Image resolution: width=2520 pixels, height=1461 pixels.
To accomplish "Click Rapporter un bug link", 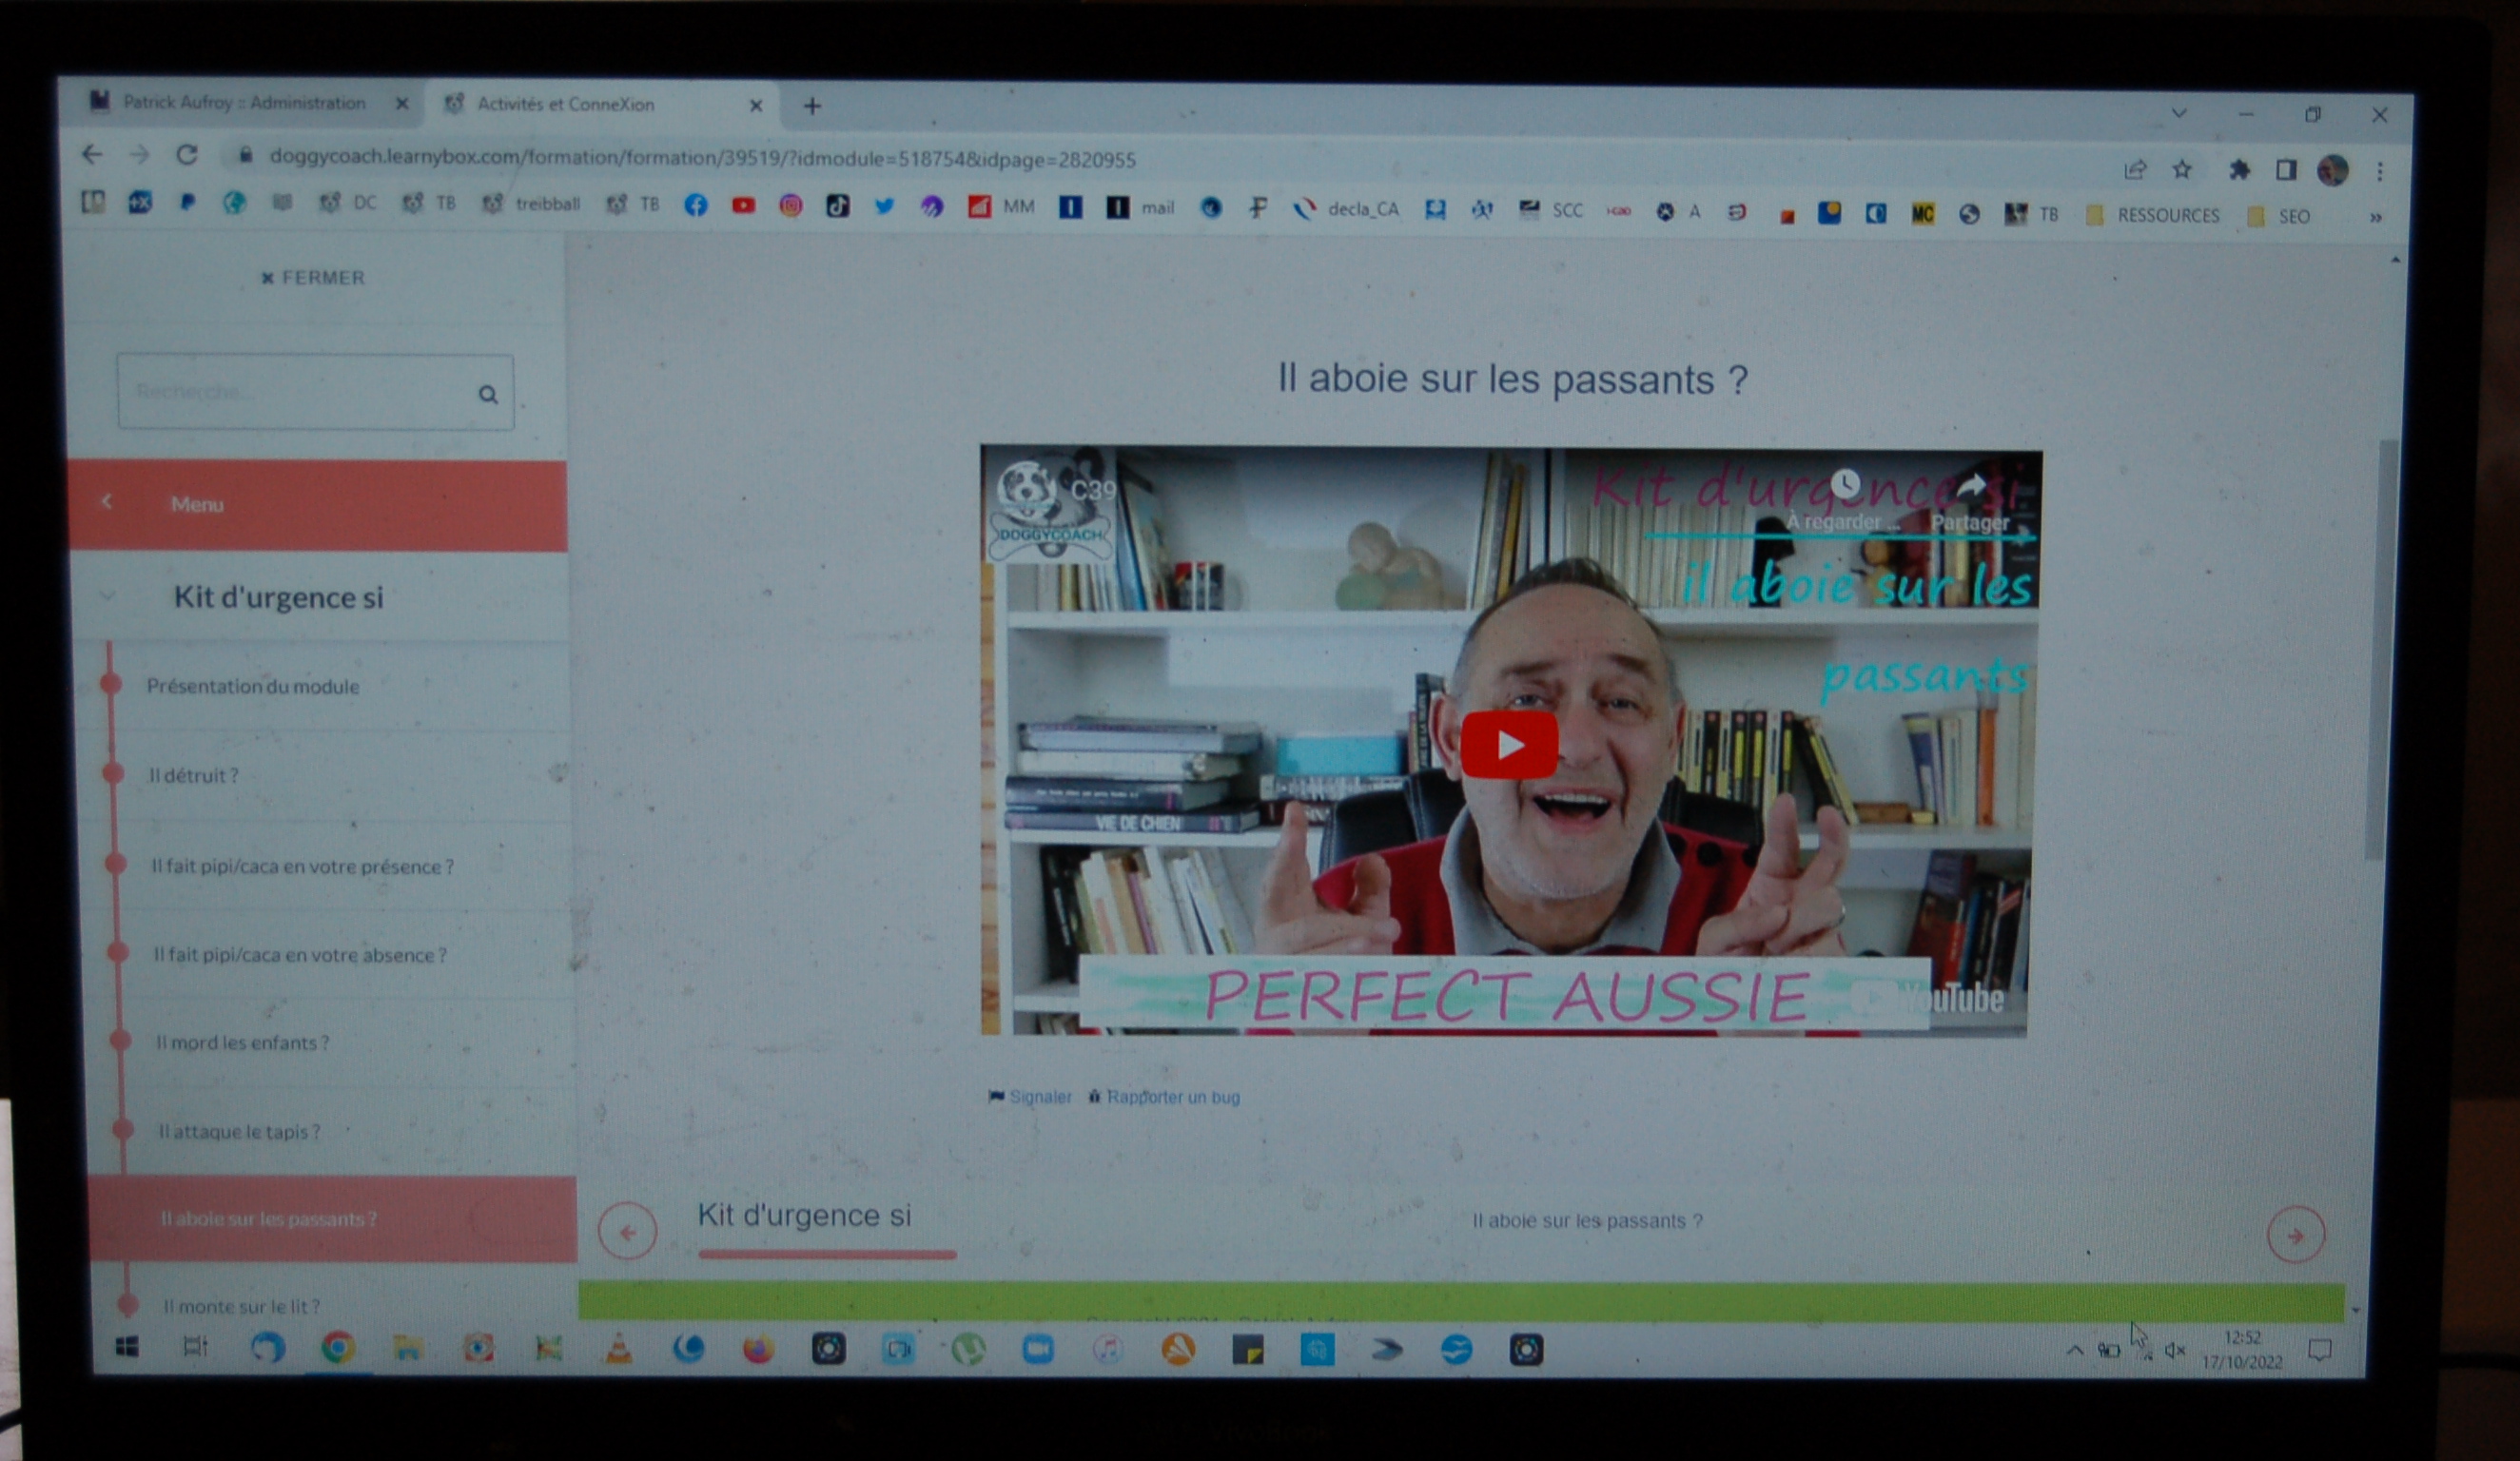I will [x=1164, y=1097].
